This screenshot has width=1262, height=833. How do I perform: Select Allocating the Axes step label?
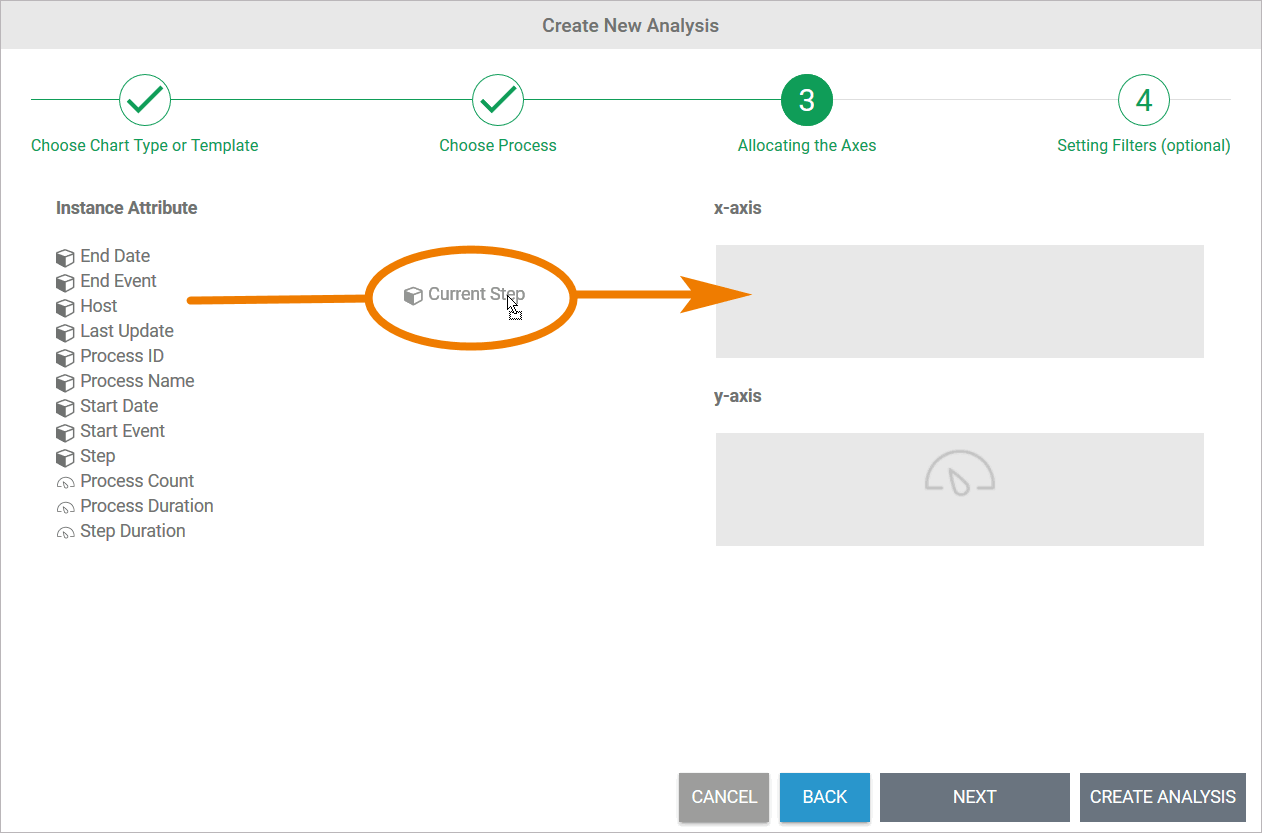807,145
